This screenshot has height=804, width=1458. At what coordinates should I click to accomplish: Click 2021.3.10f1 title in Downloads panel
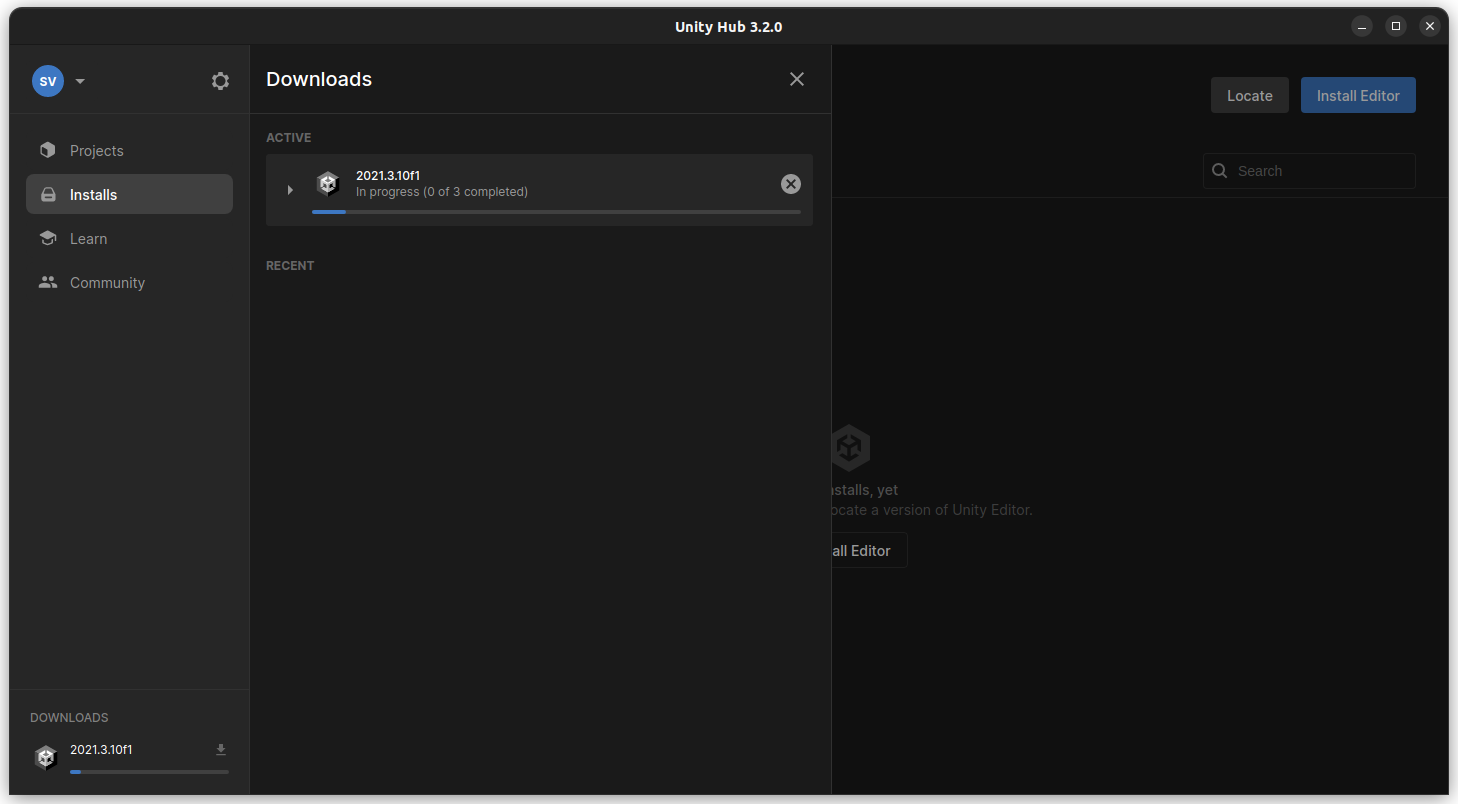pyautogui.click(x=388, y=176)
